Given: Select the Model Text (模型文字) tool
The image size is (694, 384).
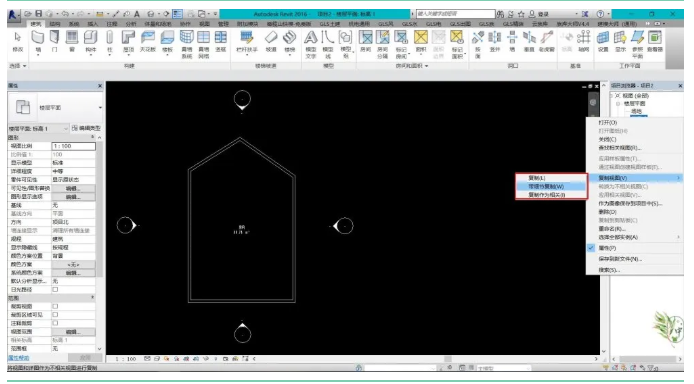Looking at the screenshot, I should pyautogui.click(x=311, y=44).
